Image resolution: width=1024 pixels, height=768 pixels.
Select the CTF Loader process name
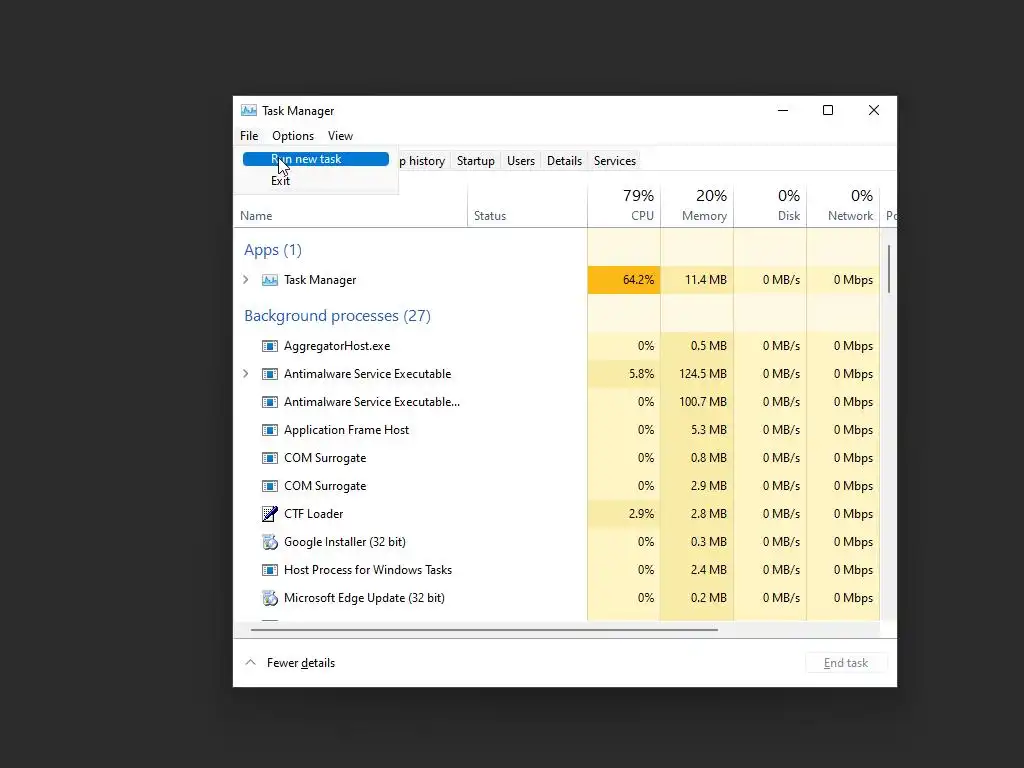[x=313, y=514]
